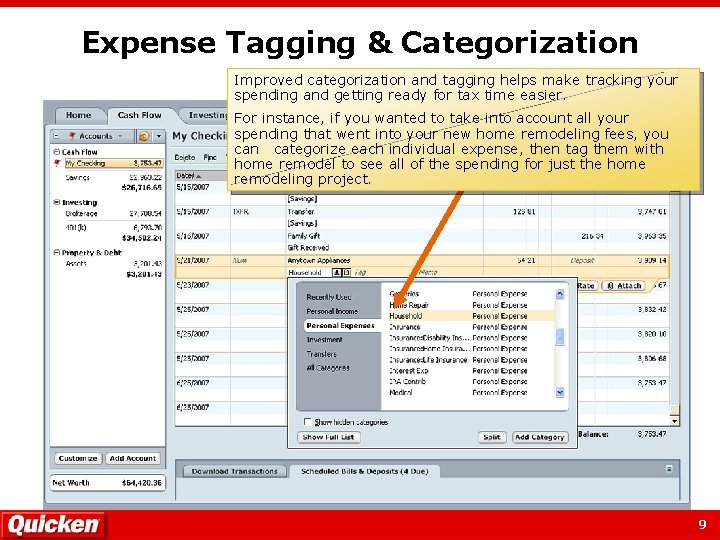Image resolution: width=720 pixels, height=540 pixels.
Task: Select Recently Used category group
Action: click(x=329, y=297)
